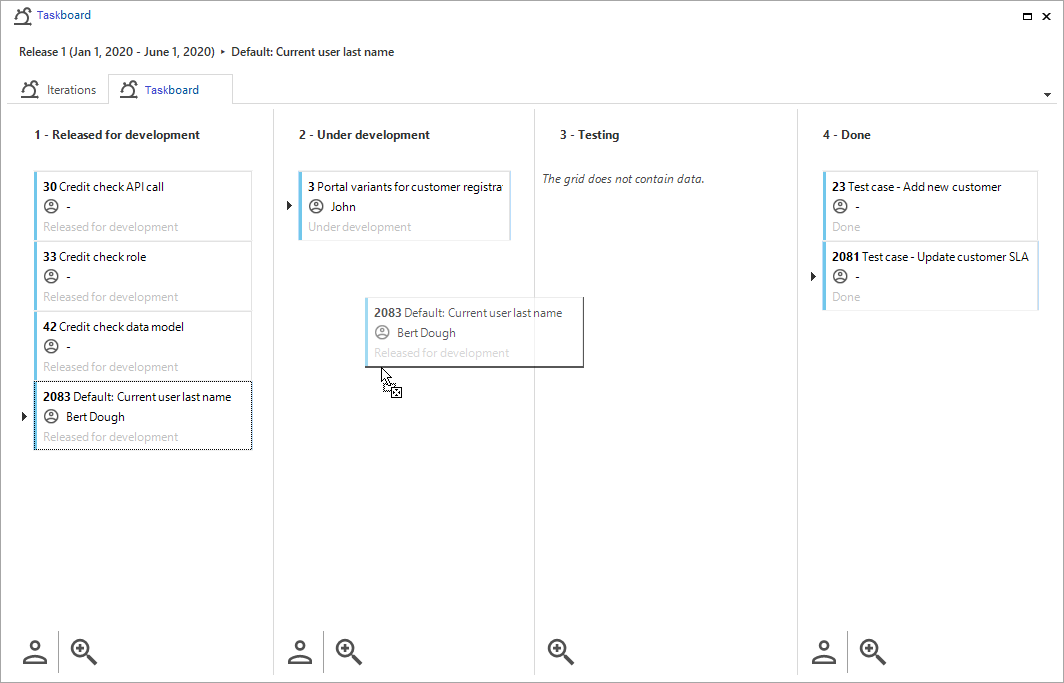Screen dimensions: 1064x683
Task: Select card 42 Credit check data model
Action: 143,346
